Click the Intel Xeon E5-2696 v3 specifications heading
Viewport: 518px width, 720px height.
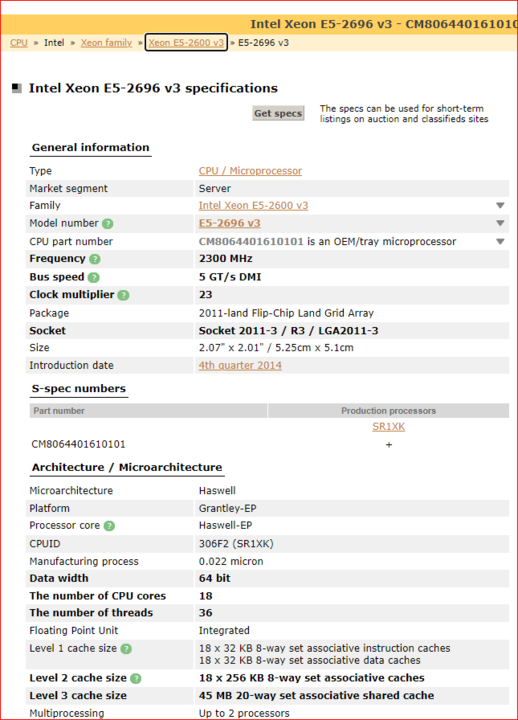click(x=153, y=88)
